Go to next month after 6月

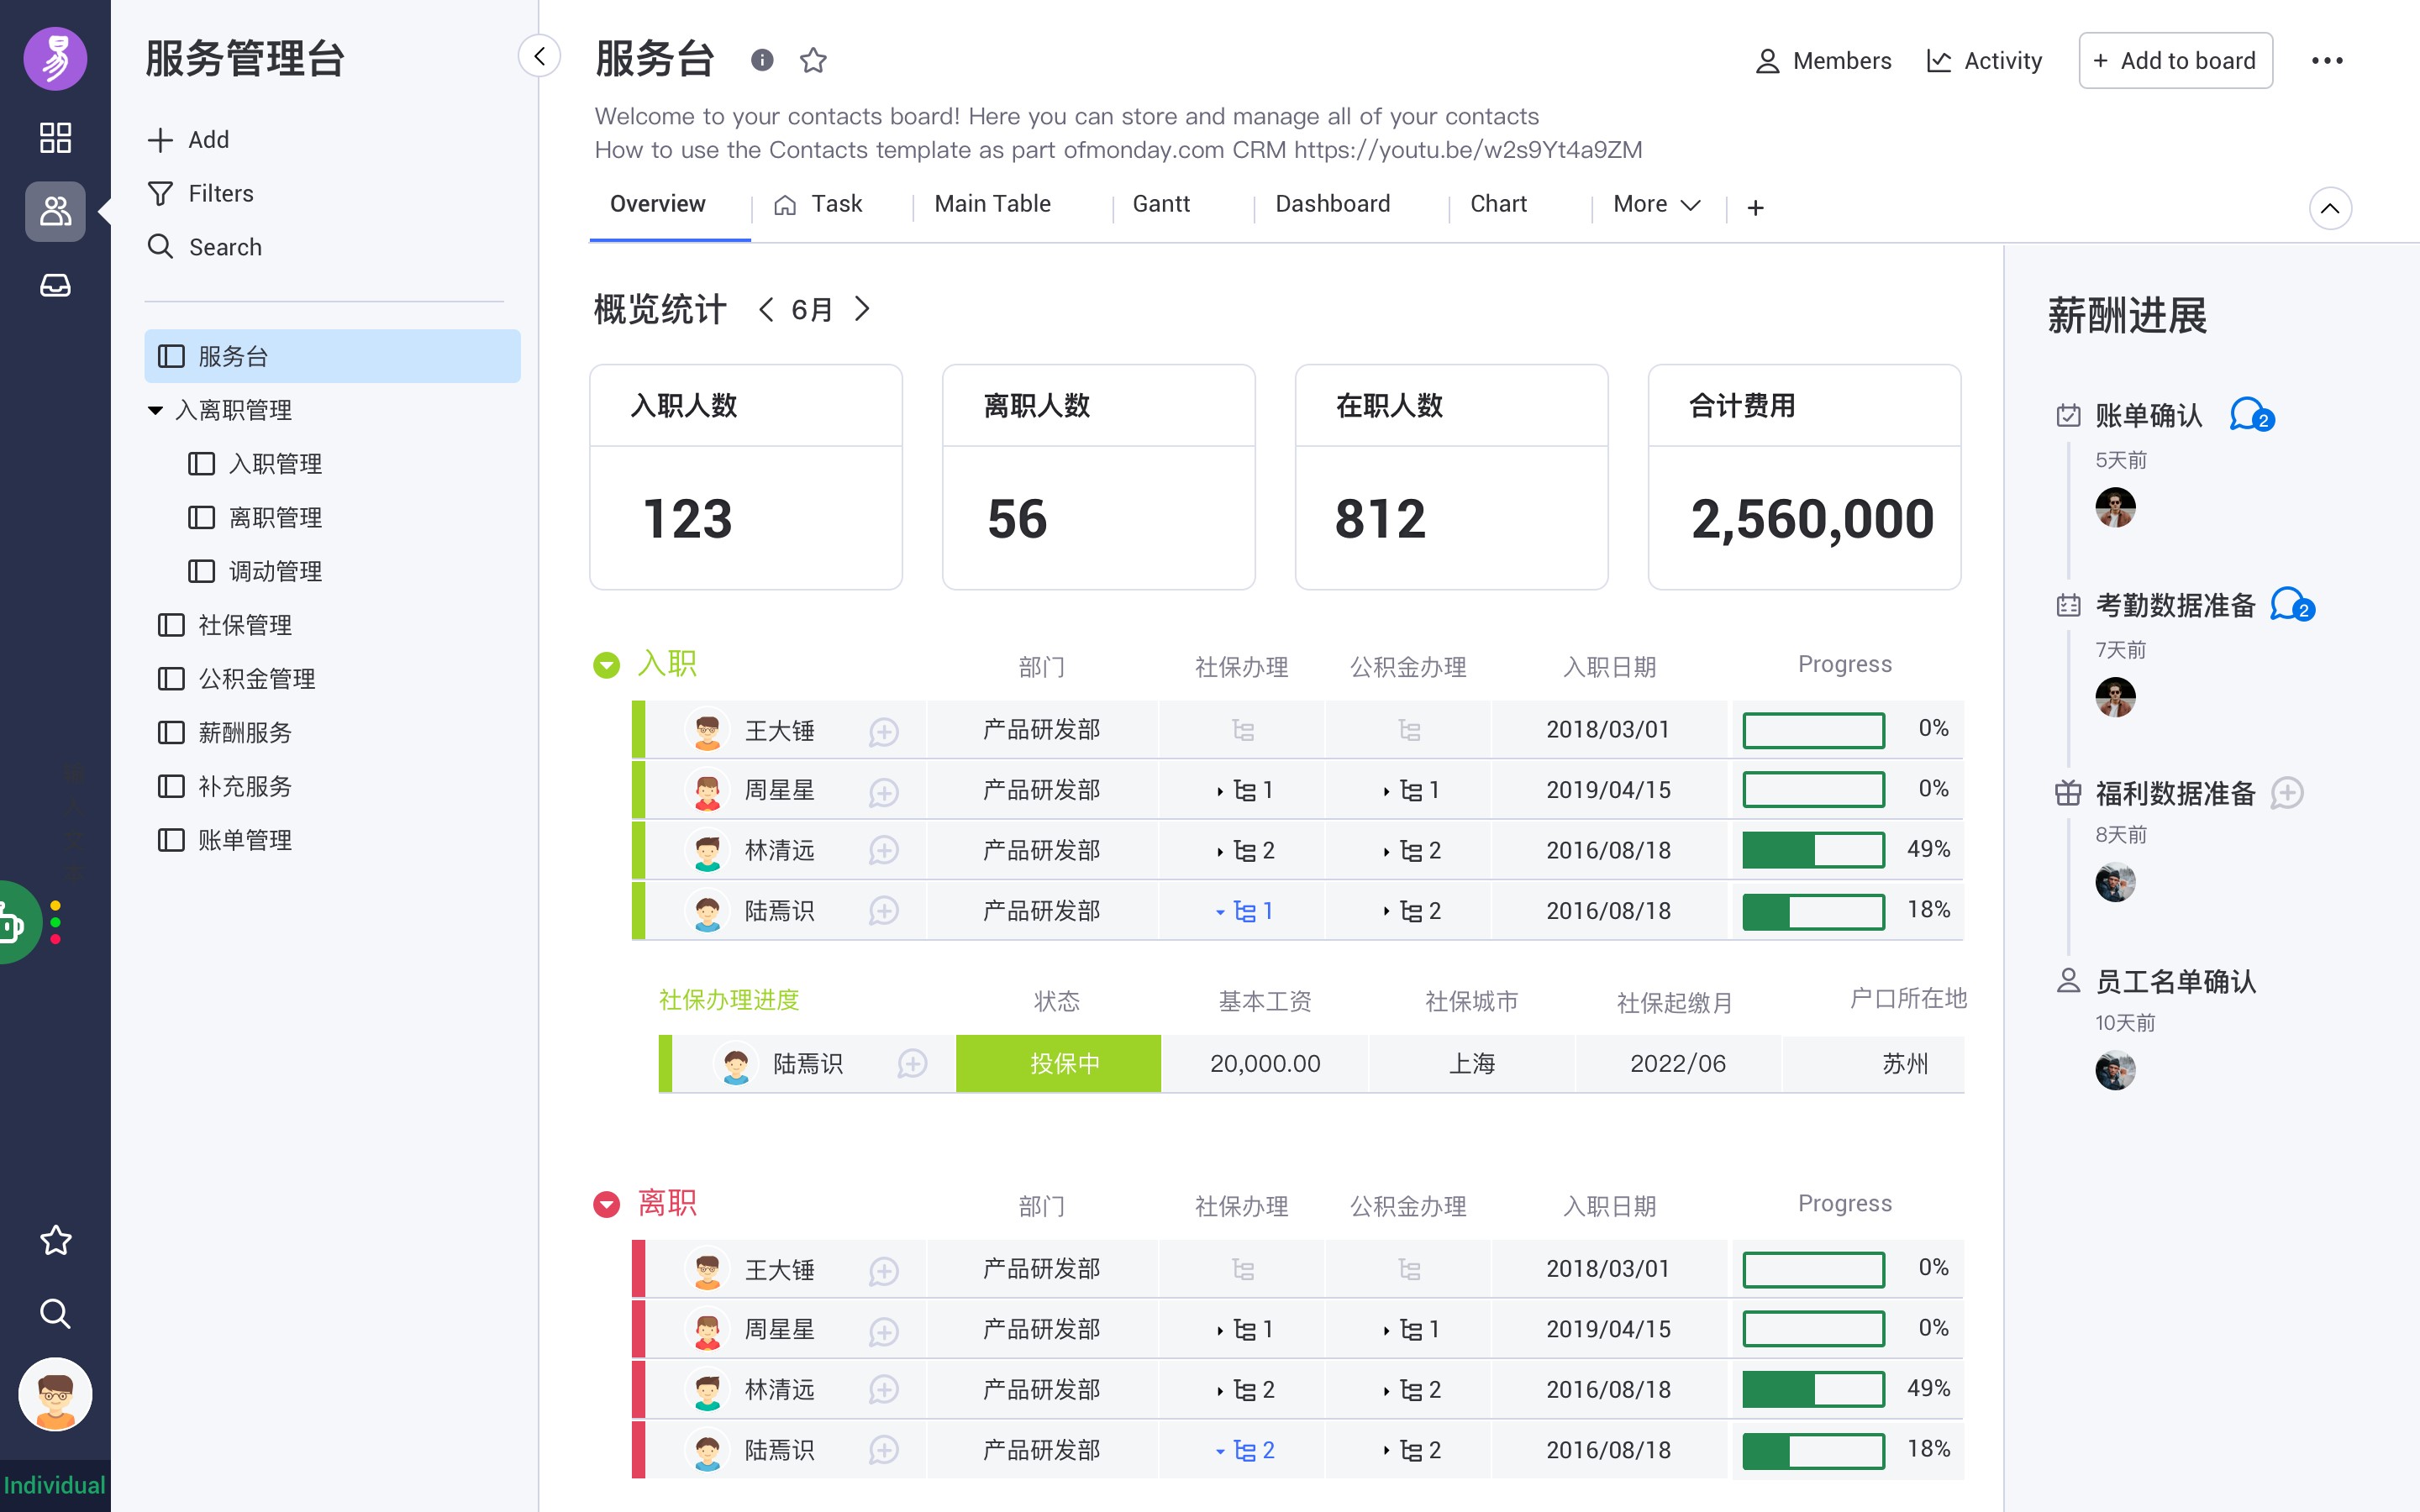coord(862,309)
